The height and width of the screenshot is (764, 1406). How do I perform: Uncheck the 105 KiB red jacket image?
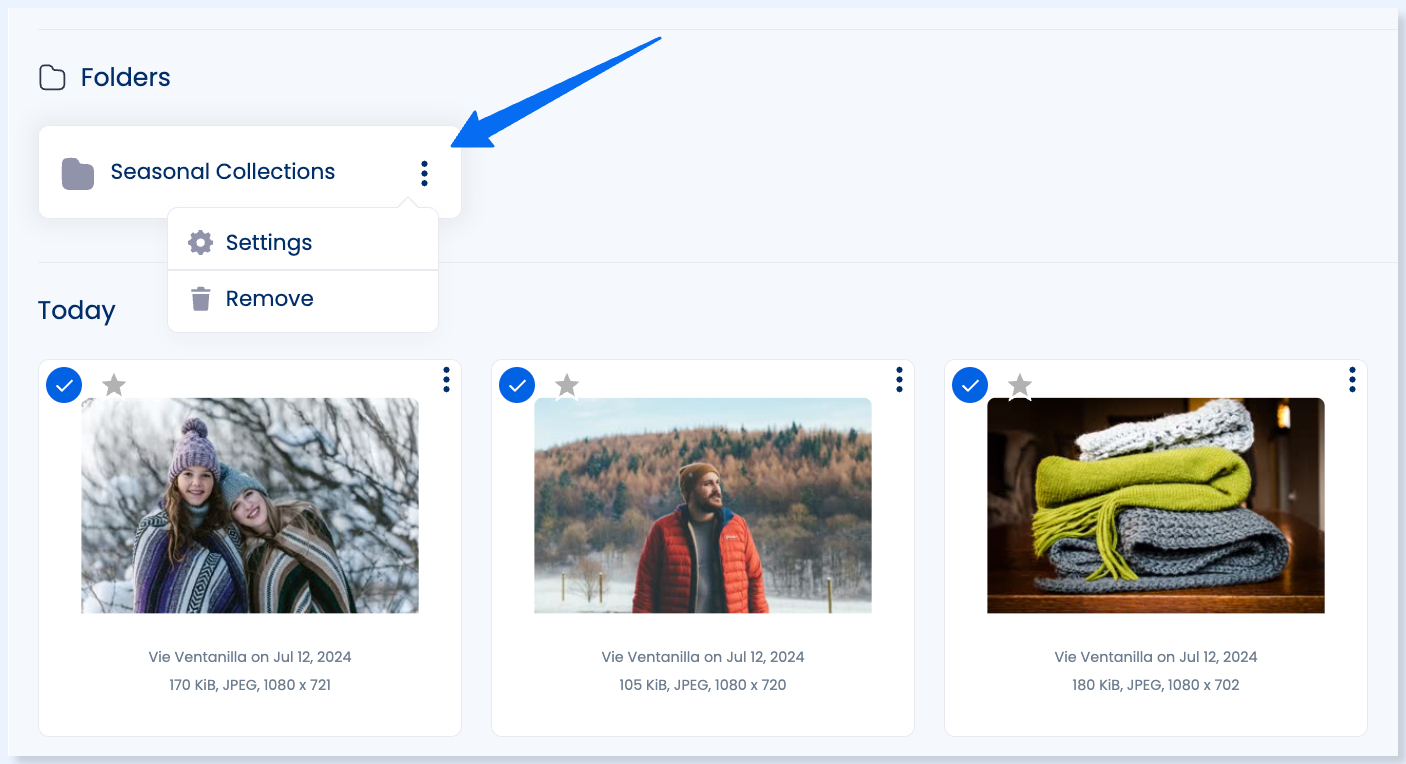(x=517, y=384)
